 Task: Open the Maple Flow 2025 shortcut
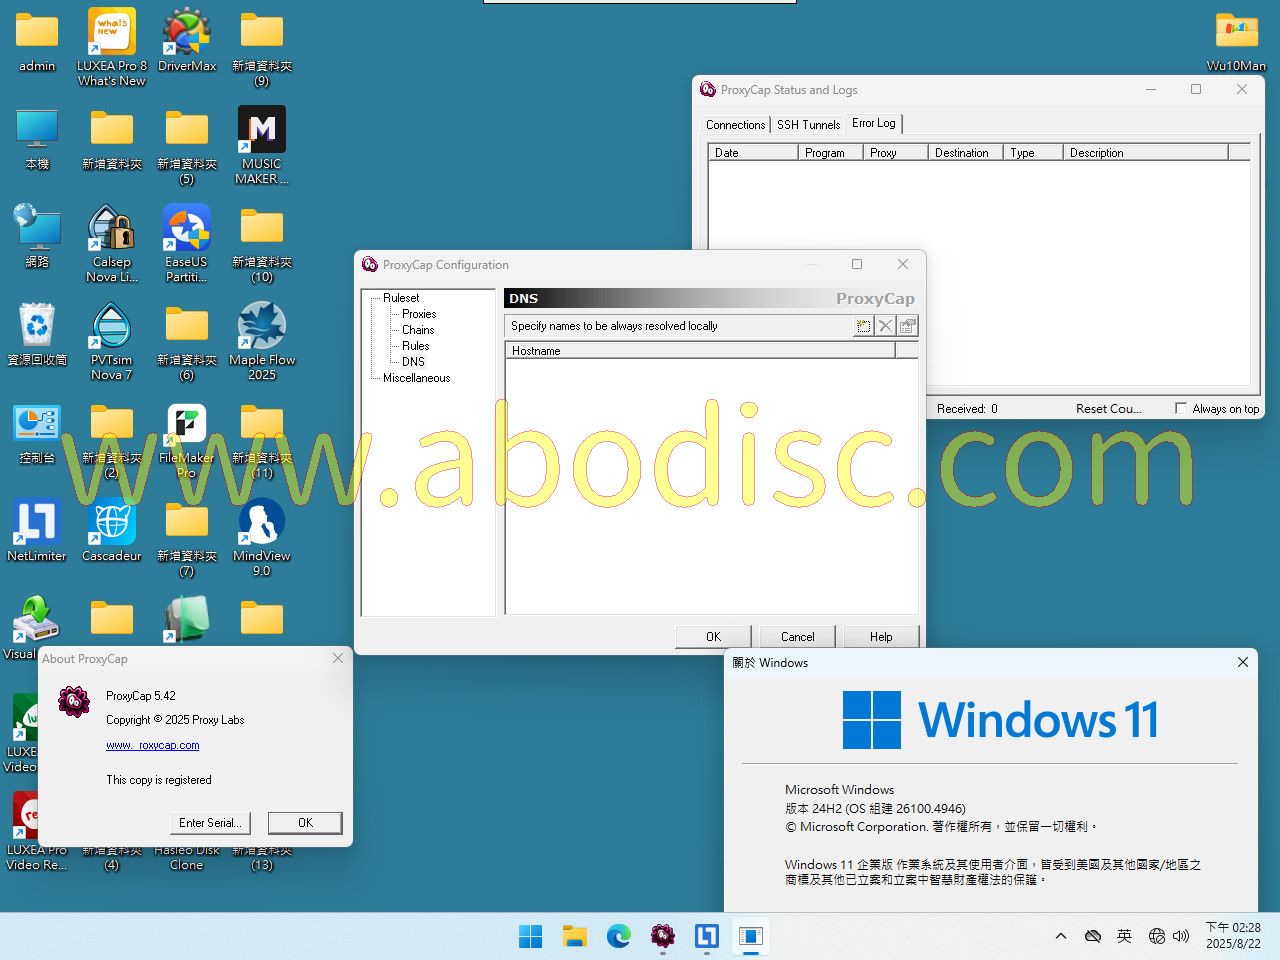262,341
